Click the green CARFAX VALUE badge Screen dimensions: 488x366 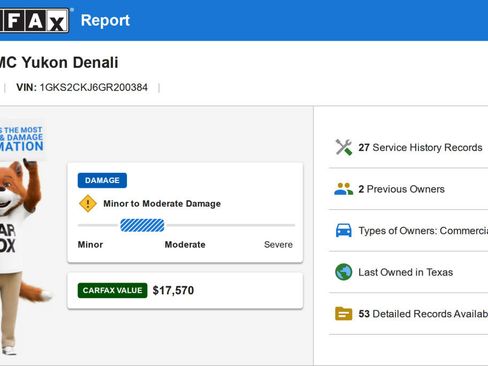click(x=112, y=290)
